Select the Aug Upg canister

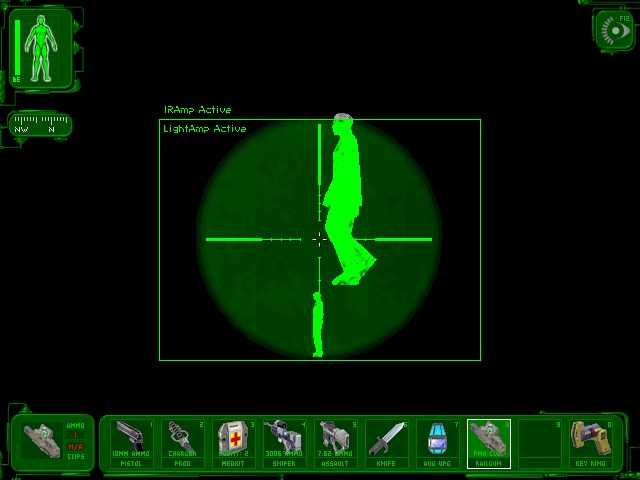(438, 442)
